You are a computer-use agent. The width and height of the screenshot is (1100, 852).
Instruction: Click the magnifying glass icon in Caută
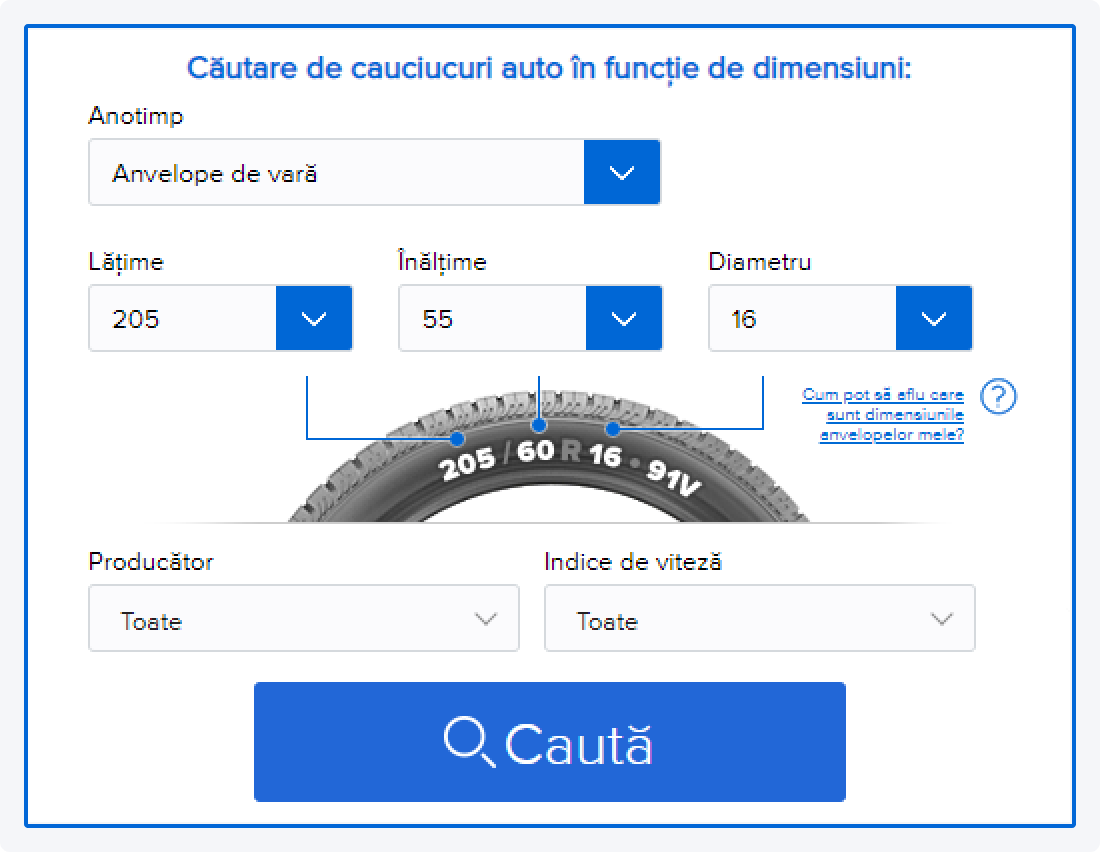pos(469,743)
